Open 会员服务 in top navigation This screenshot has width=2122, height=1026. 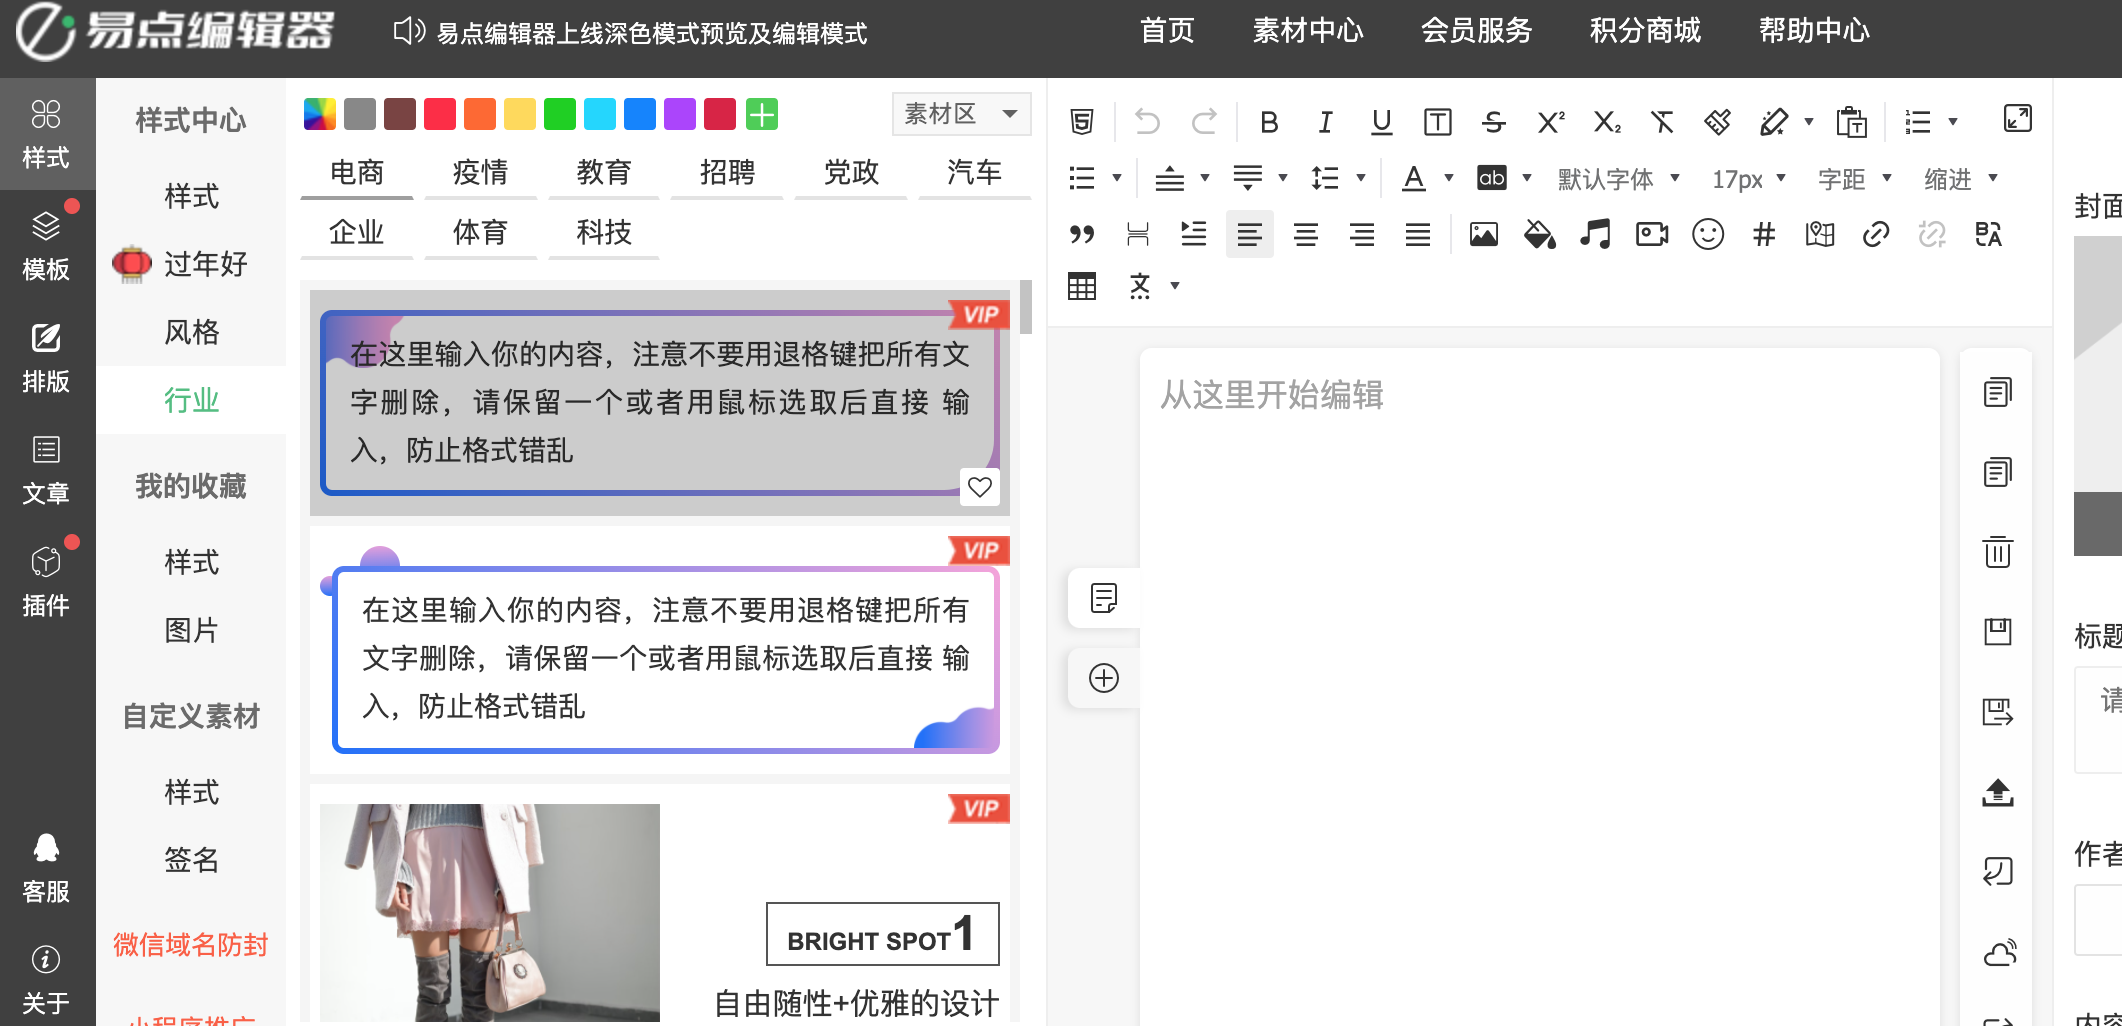[x=1476, y=31]
